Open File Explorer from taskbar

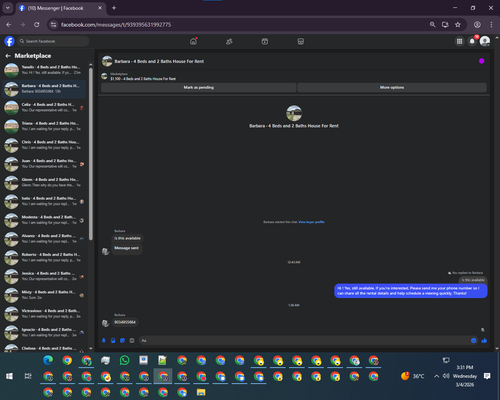pyautogui.click(x=201, y=392)
